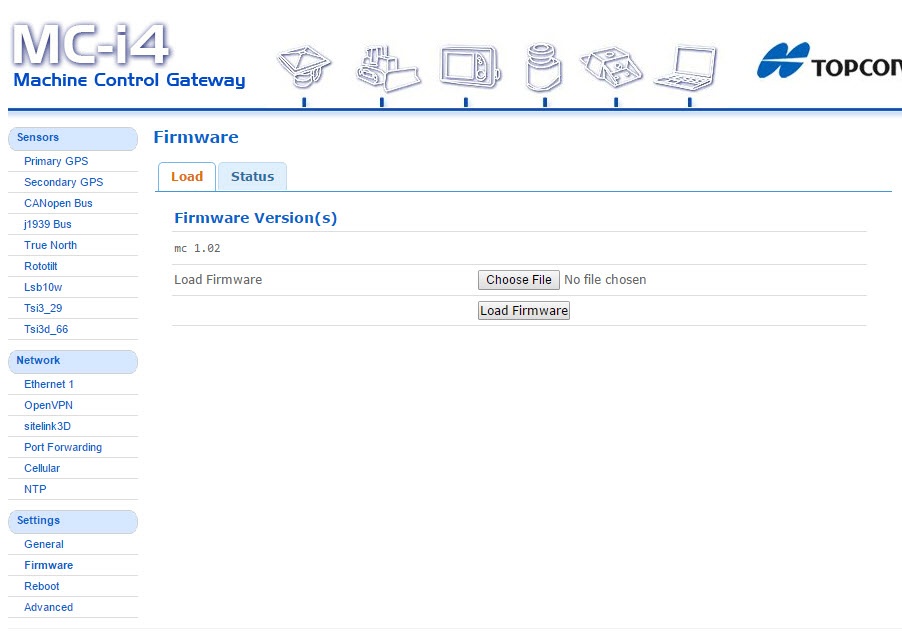The height and width of the screenshot is (637, 902).
Task: Open j1939 Bus settings
Action: [x=48, y=224]
